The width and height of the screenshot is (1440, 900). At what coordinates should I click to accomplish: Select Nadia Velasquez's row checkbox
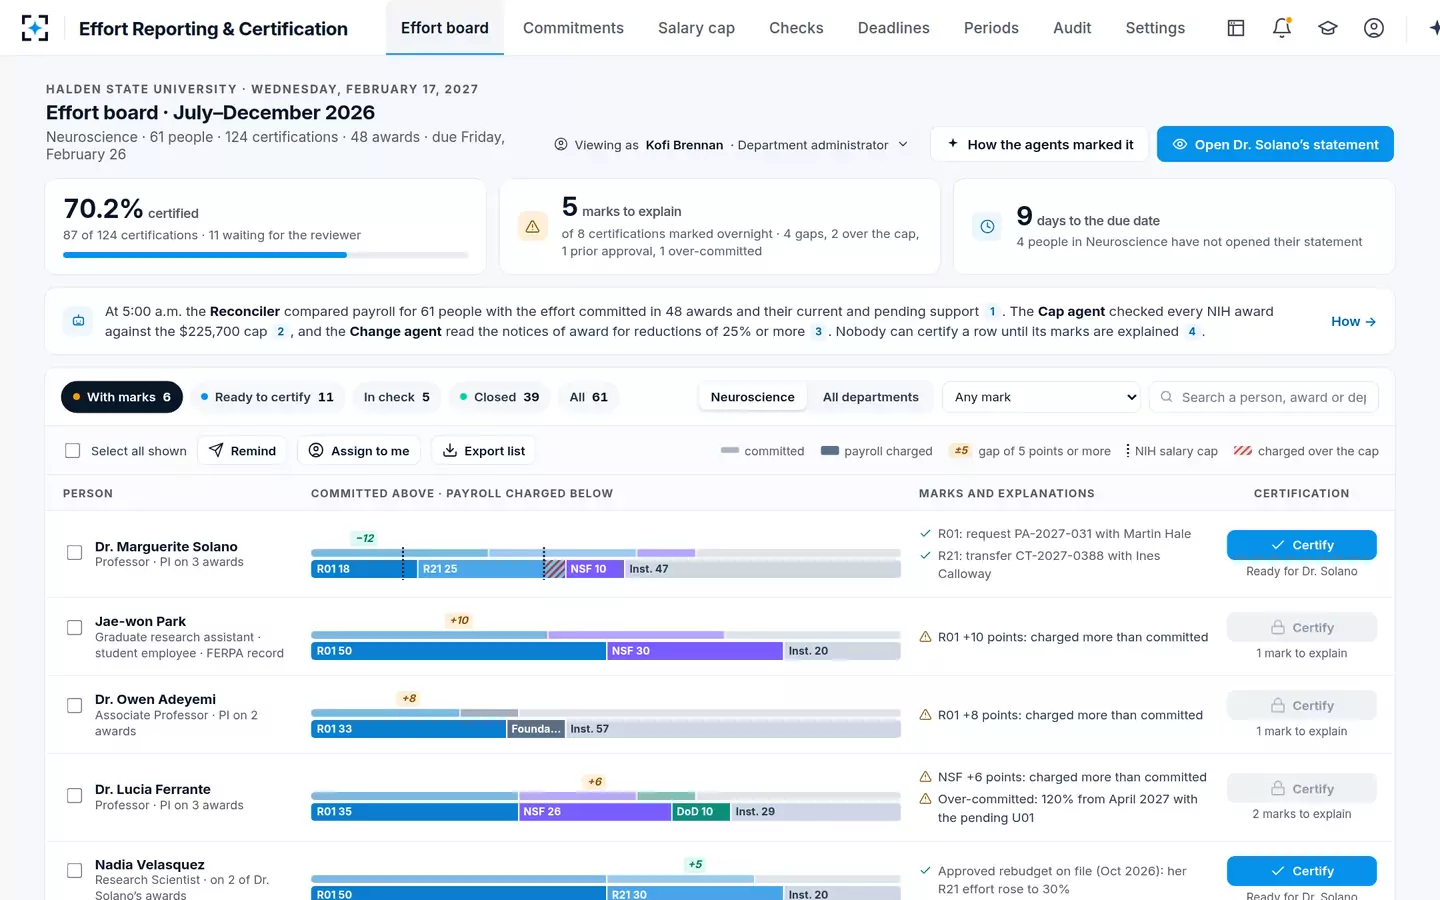tap(74, 870)
